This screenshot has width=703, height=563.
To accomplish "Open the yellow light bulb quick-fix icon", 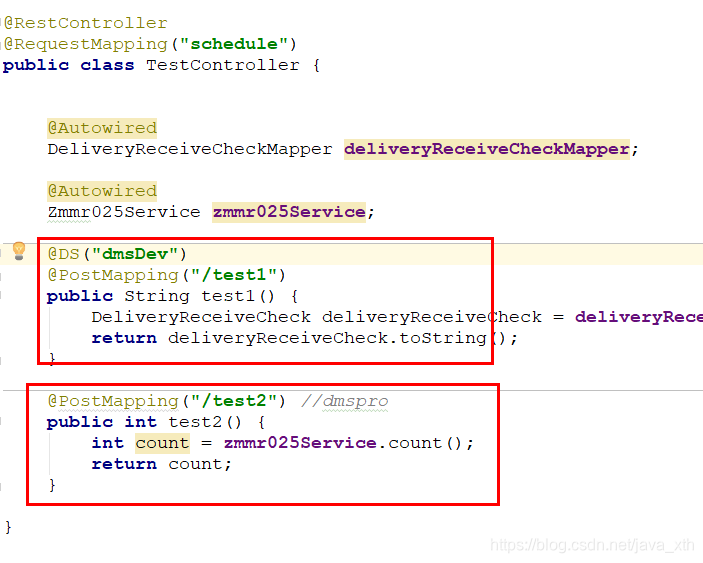I will [19, 251].
